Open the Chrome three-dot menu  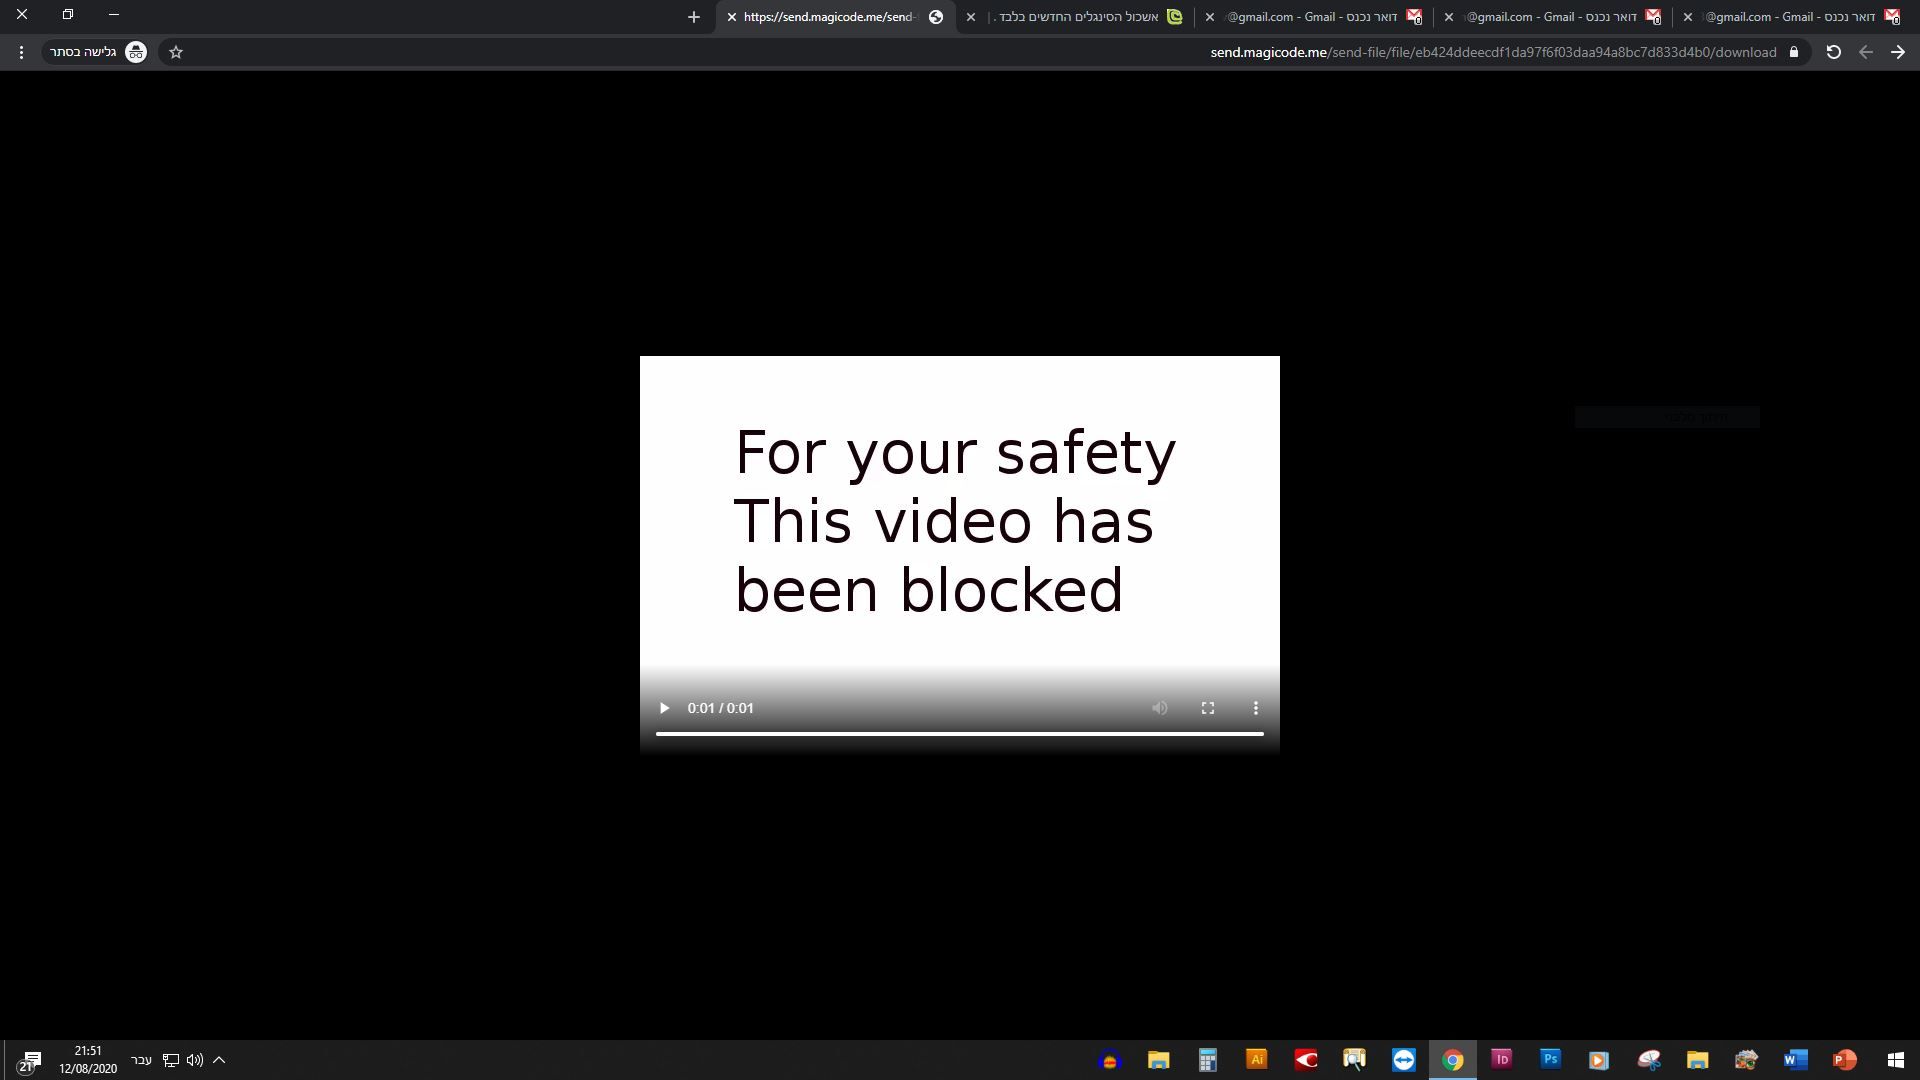(x=21, y=52)
